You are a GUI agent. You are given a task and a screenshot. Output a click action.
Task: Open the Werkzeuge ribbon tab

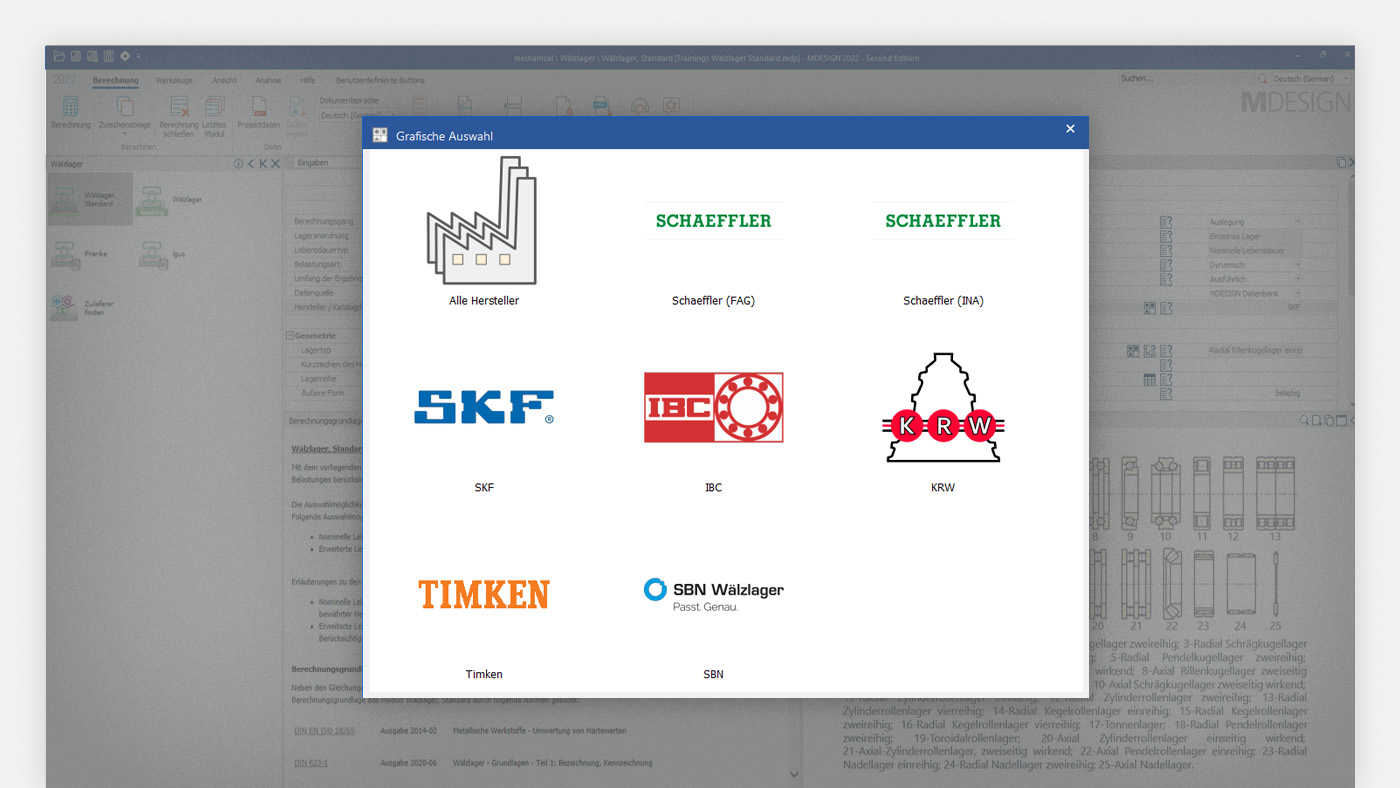[173, 80]
